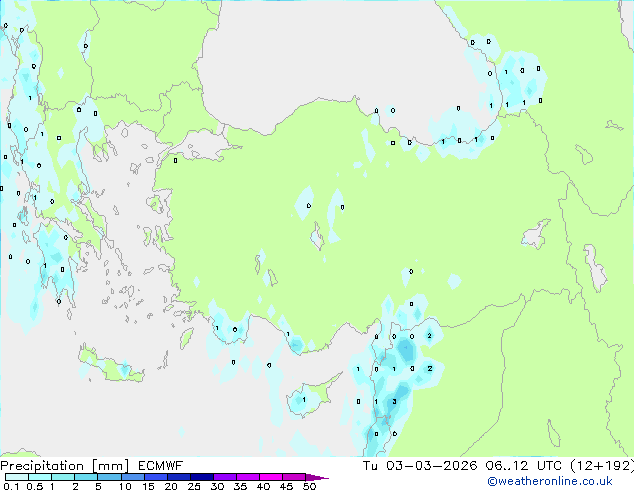This screenshot has height=490, width=634.
Task: Click the '10' legend scale label
Action: 125,486
